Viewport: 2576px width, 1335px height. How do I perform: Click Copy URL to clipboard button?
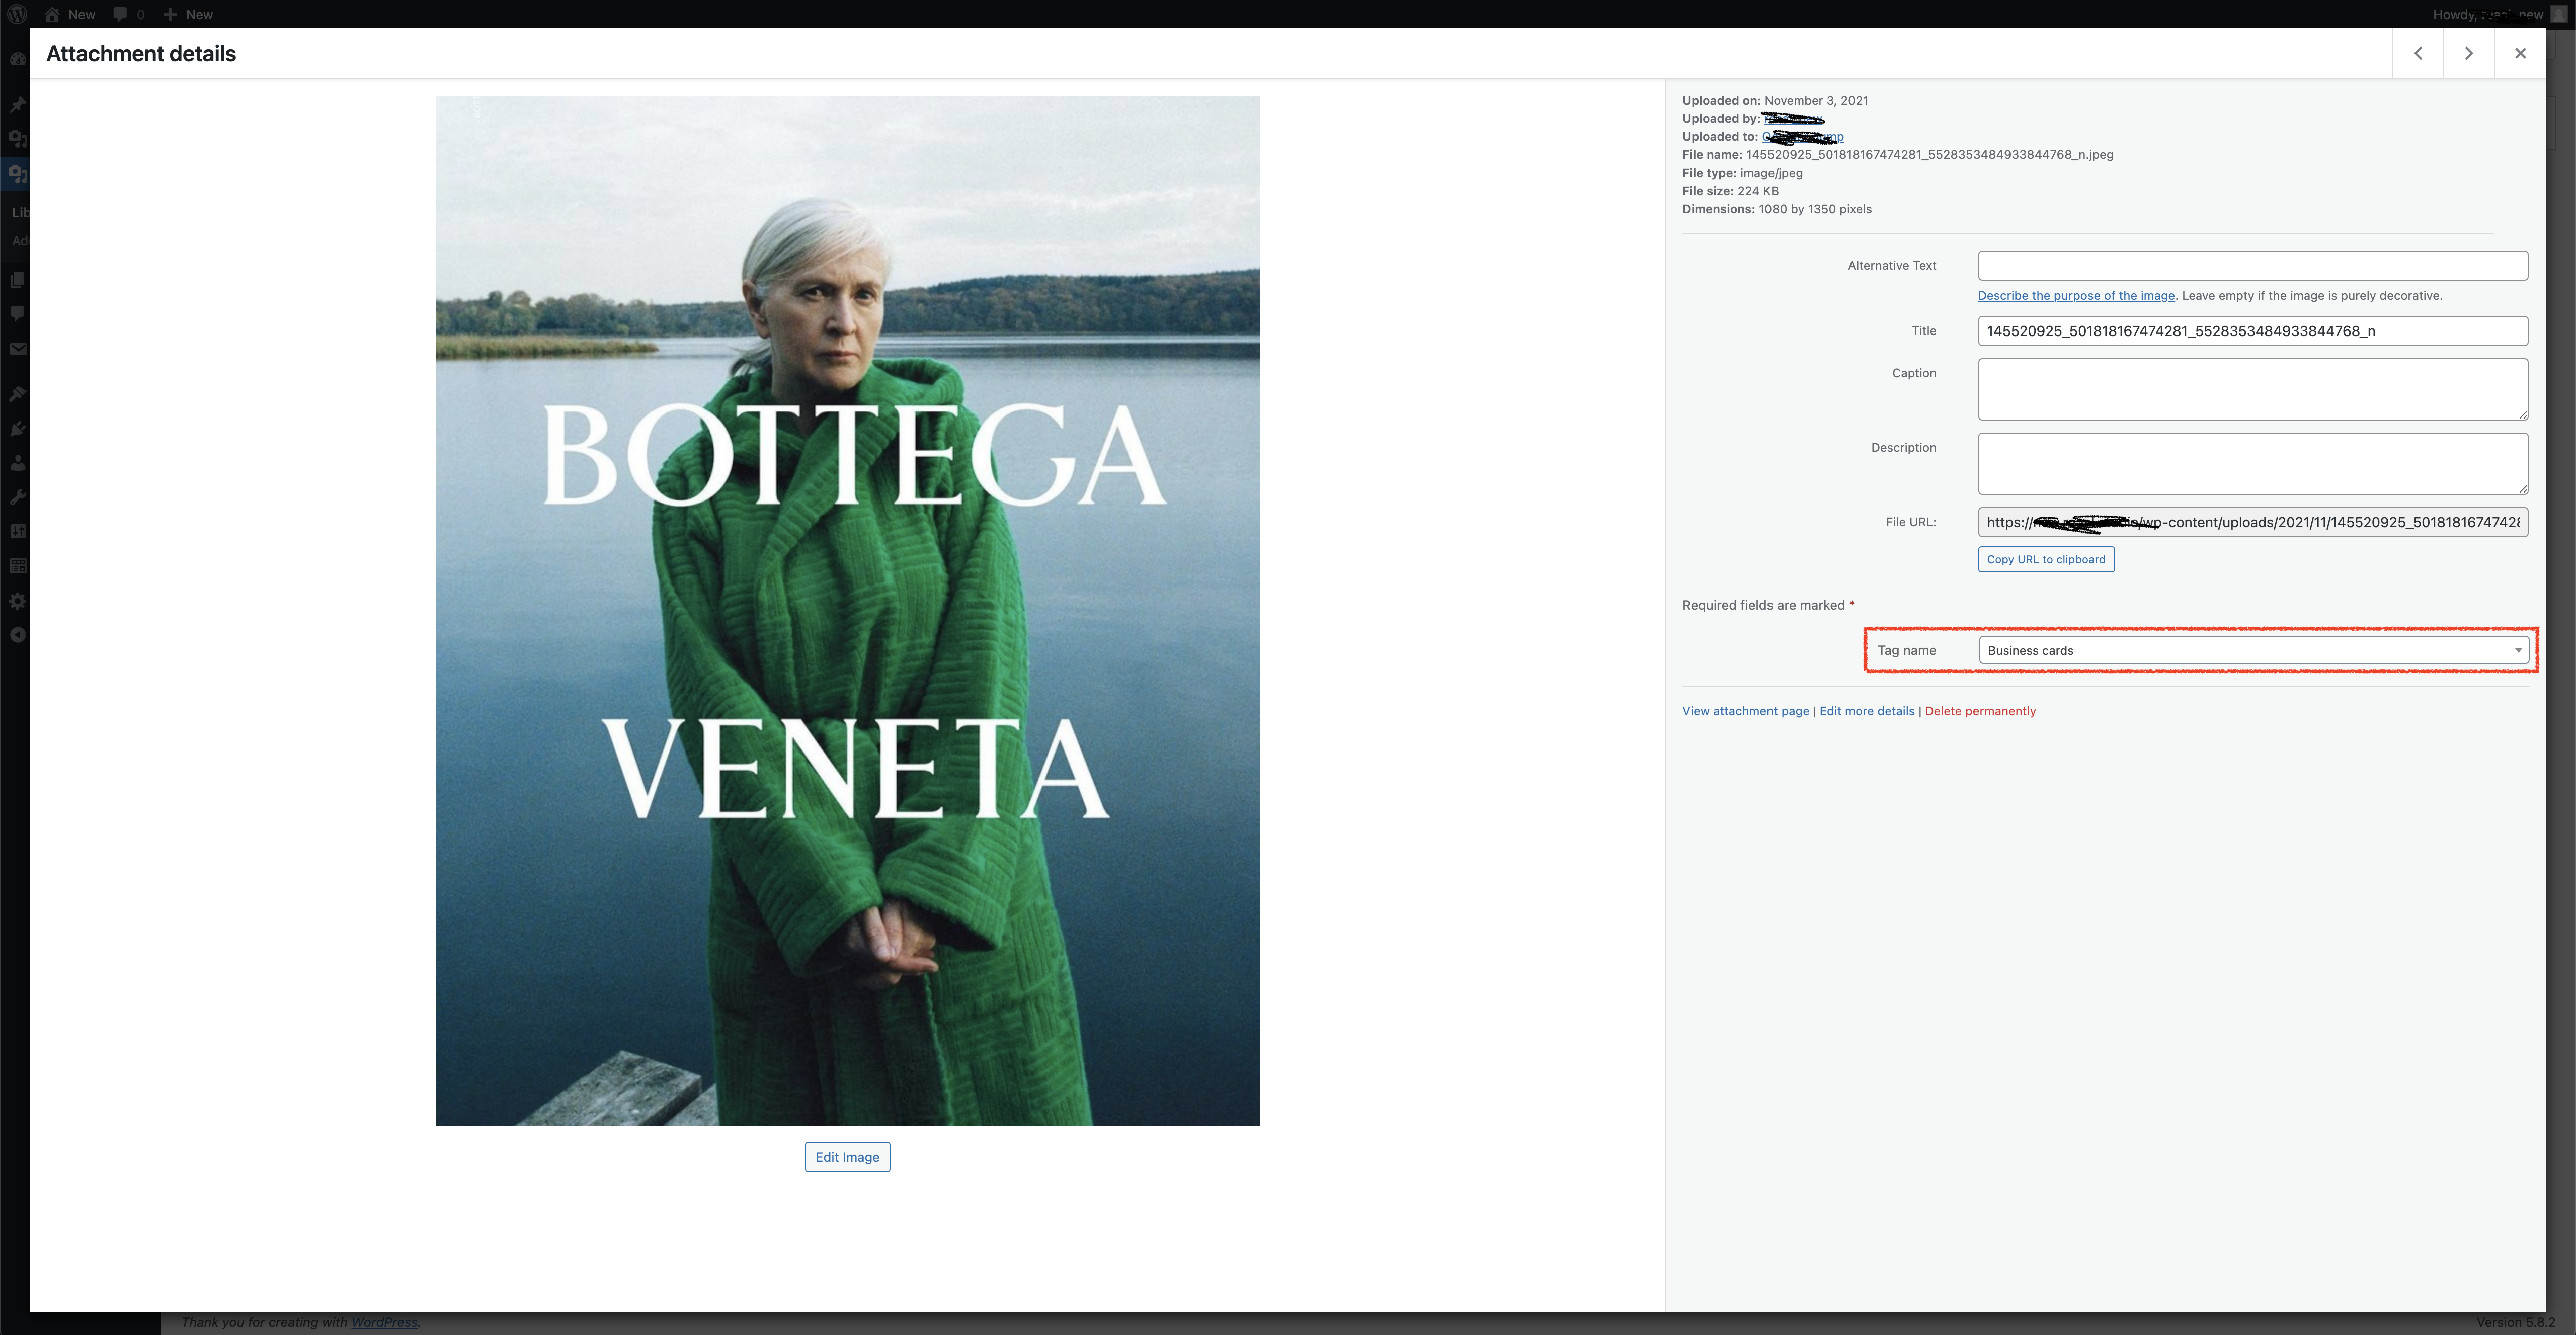point(2046,559)
